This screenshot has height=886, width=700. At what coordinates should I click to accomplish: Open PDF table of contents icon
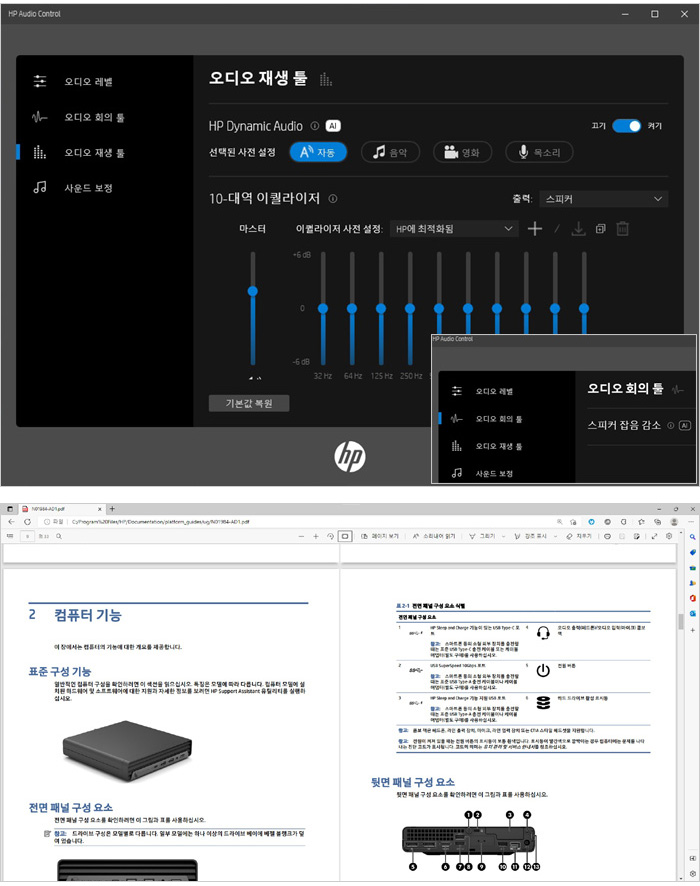(x=10, y=536)
